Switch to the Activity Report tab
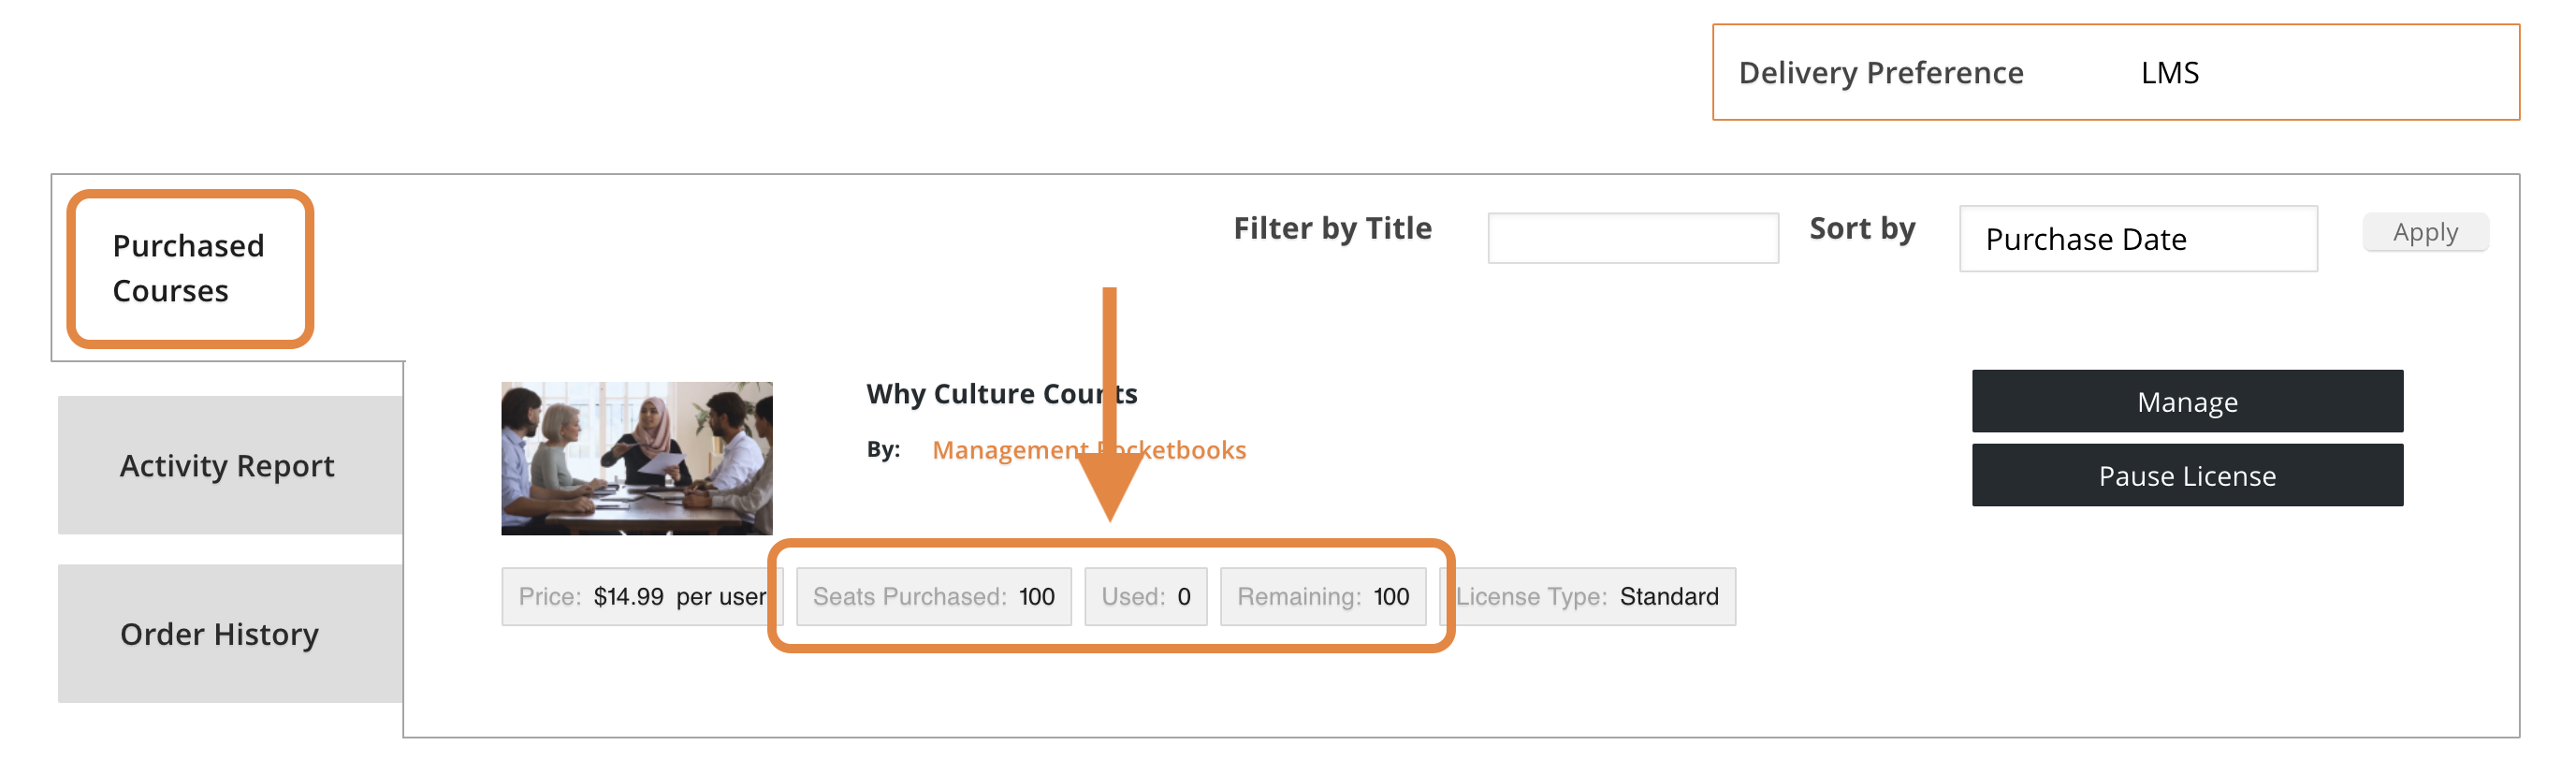2576x760 pixels. tap(228, 466)
